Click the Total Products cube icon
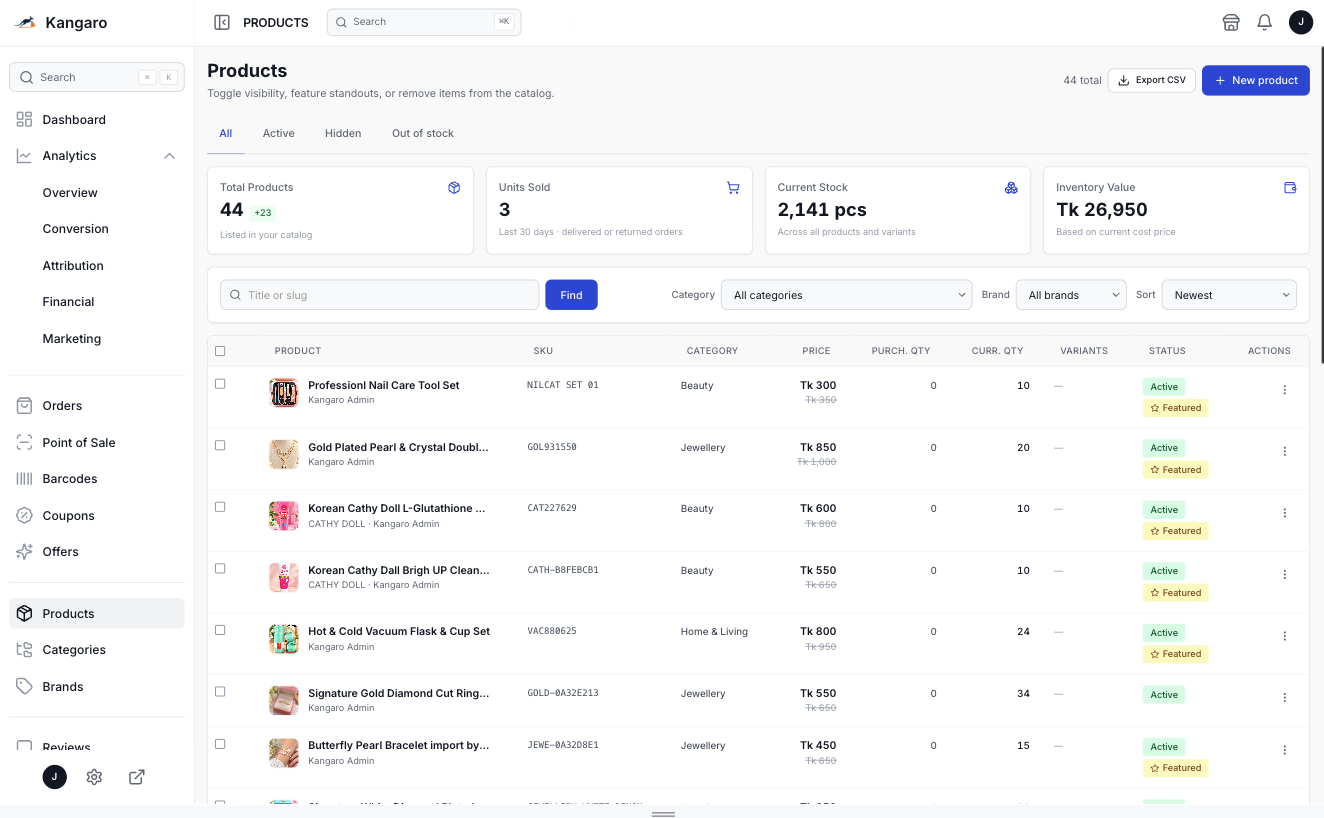Image resolution: width=1324 pixels, height=818 pixels. pyautogui.click(x=454, y=188)
